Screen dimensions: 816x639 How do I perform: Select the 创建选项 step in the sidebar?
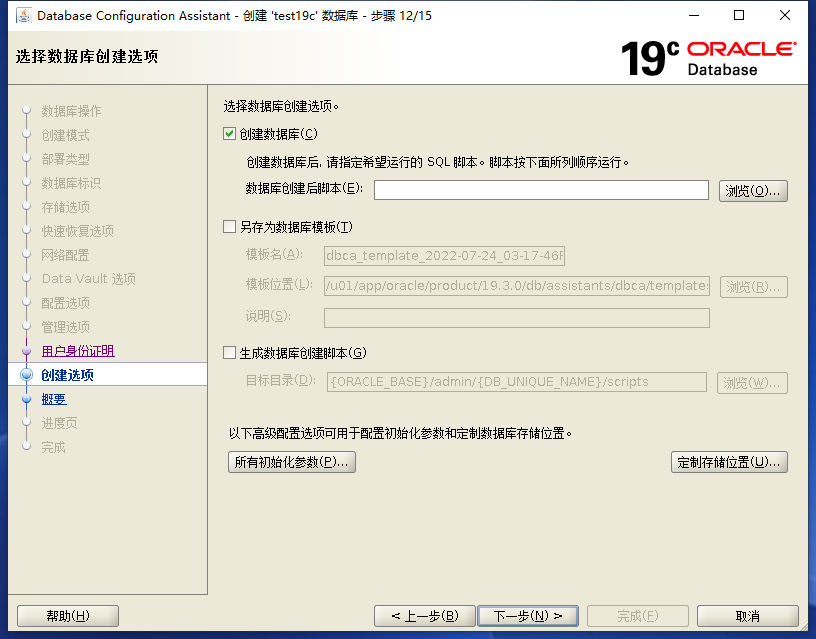coord(68,375)
